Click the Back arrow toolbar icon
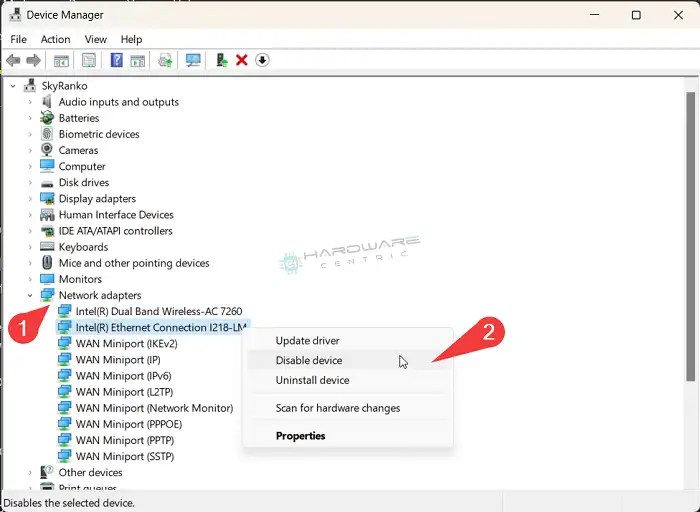Viewport: 700px width, 512px height. [x=13, y=60]
